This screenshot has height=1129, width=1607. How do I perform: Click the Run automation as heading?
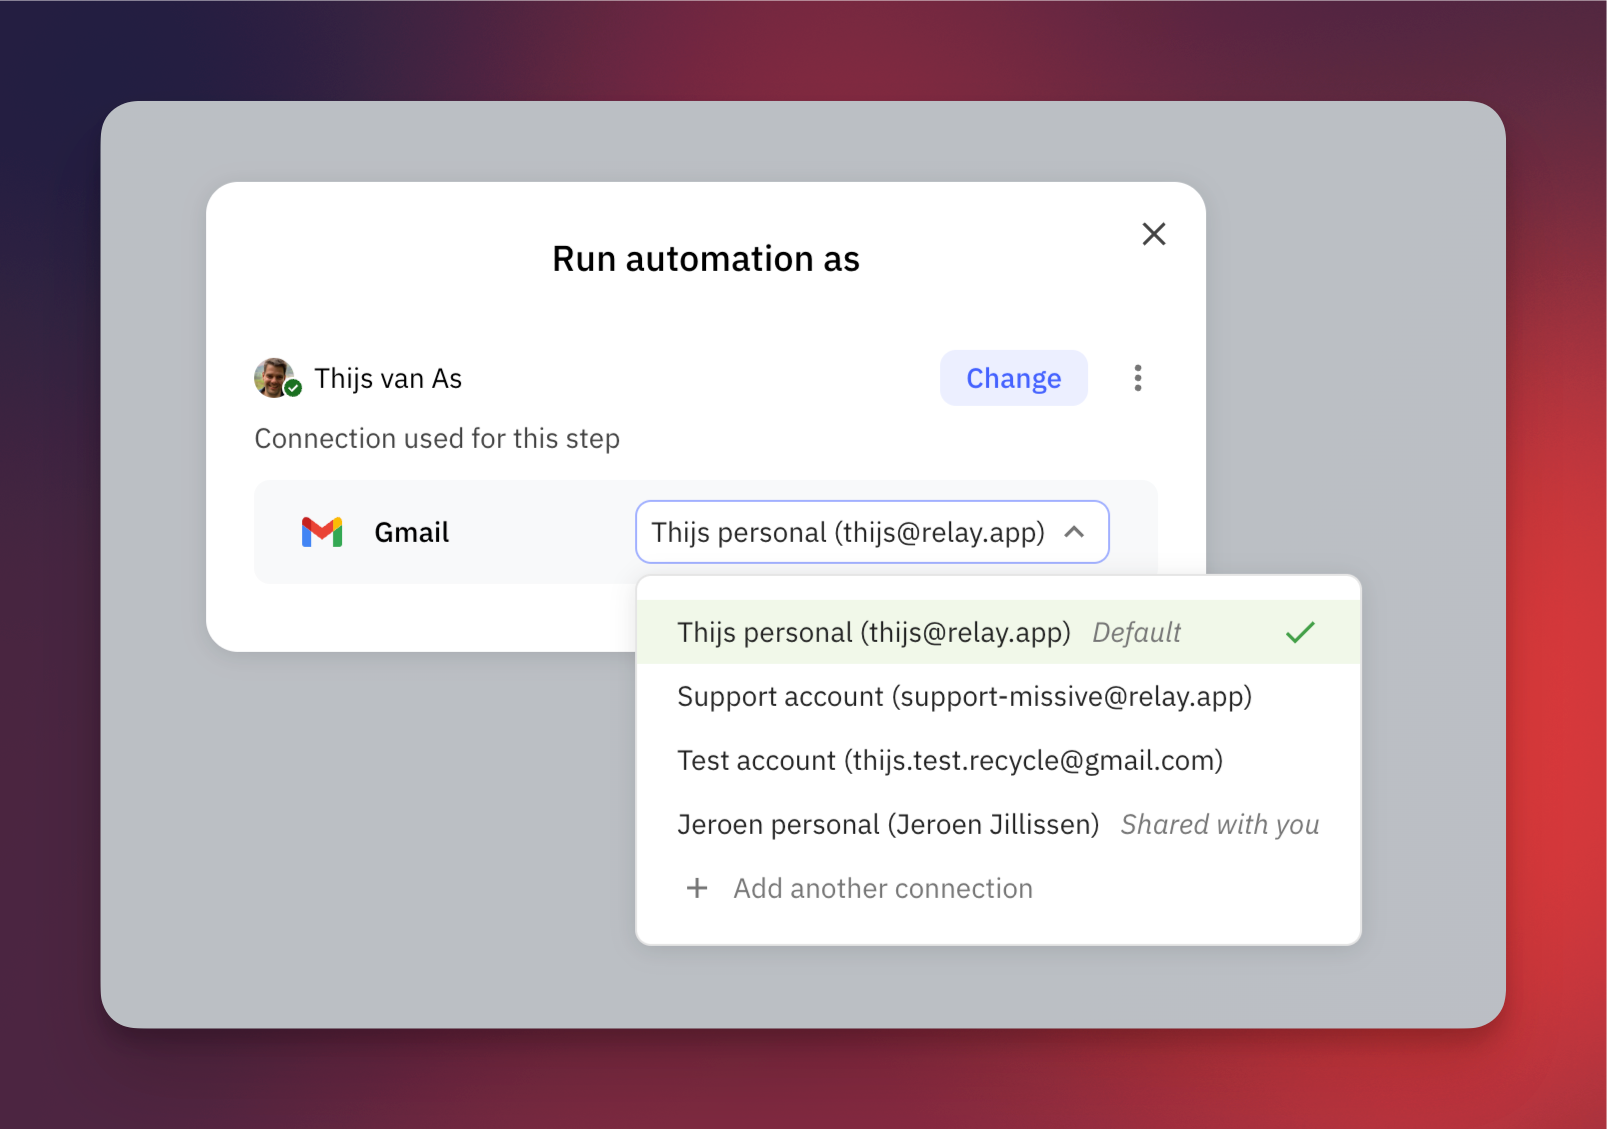coord(706,259)
